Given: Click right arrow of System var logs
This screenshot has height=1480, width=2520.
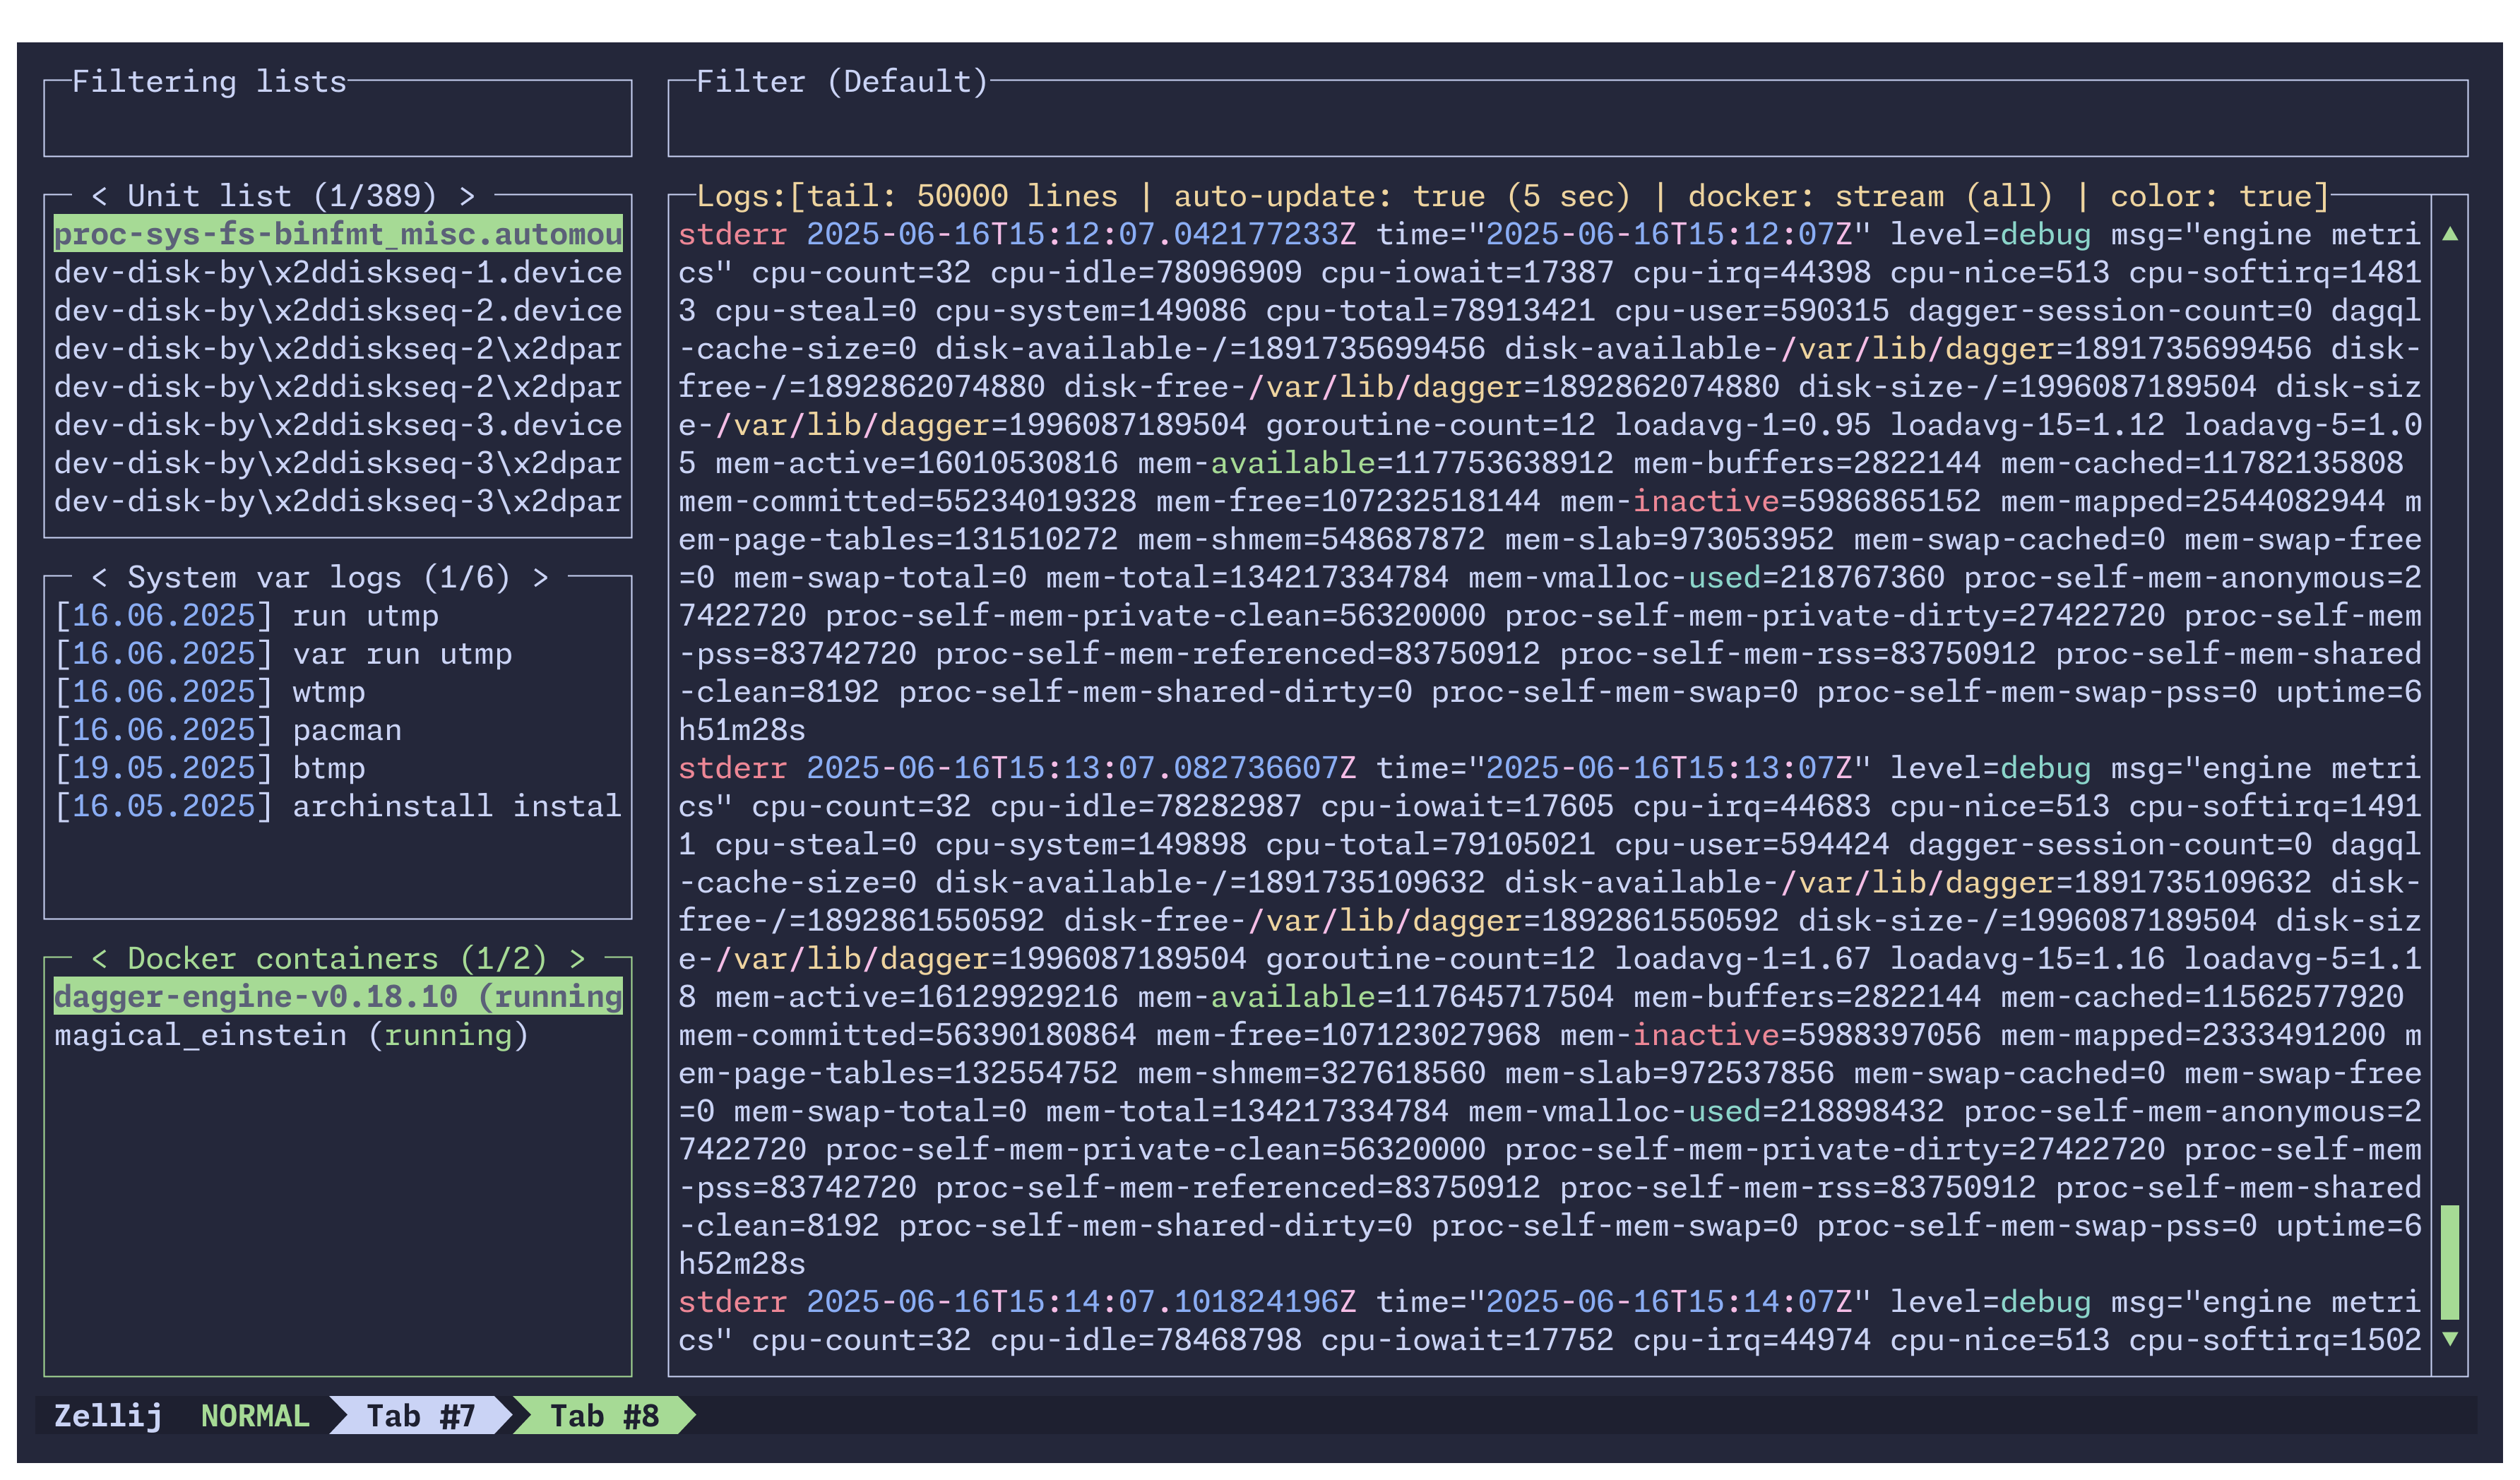Looking at the screenshot, I should click(x=540, y=578).
